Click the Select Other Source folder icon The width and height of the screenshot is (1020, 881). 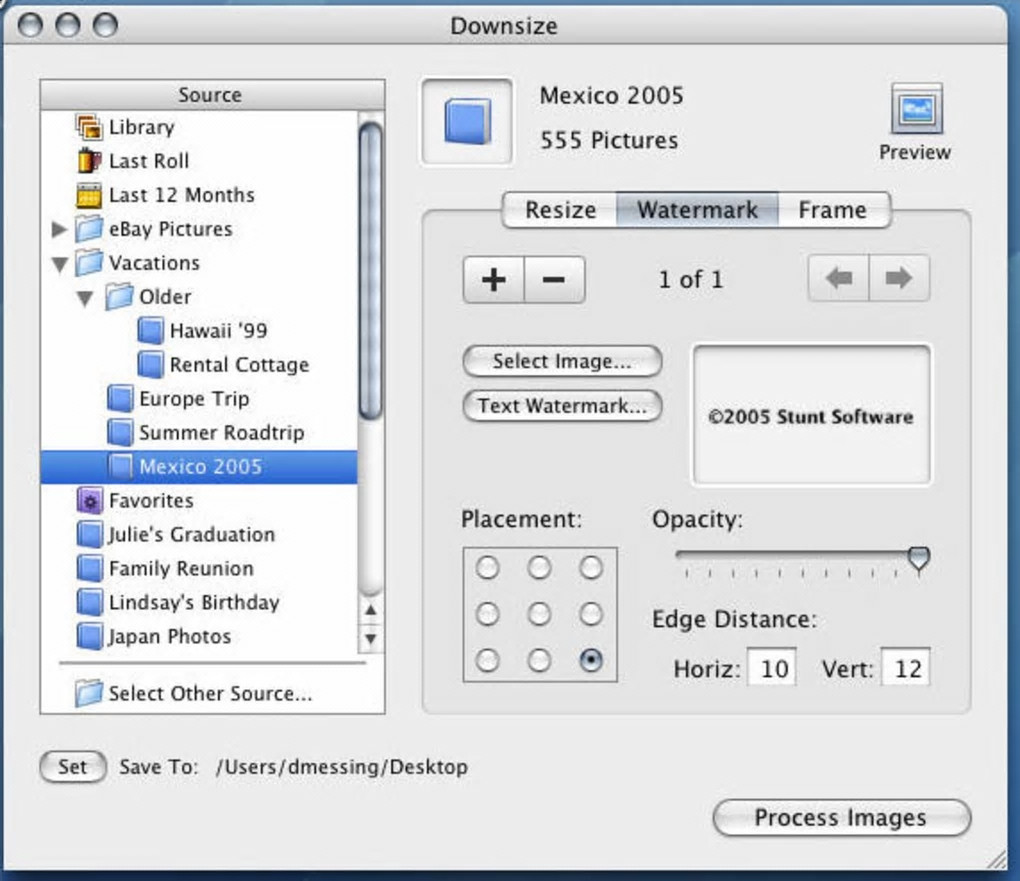tap(88, 693)
